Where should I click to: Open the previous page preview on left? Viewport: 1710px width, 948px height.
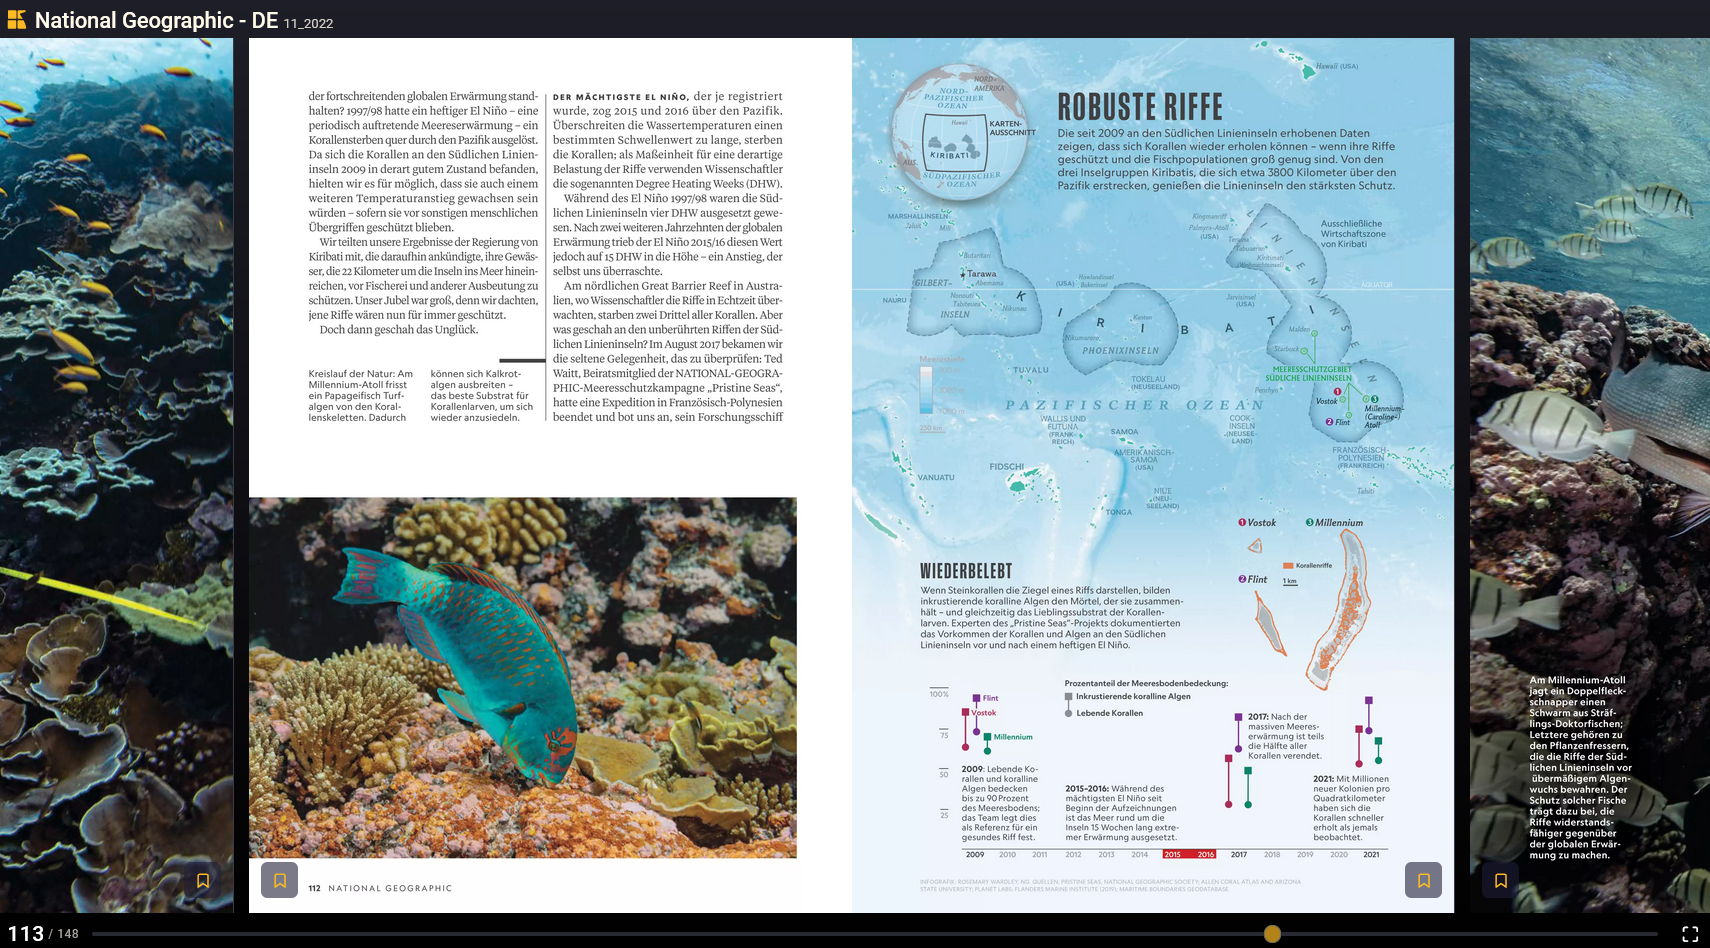click(116, 475)
